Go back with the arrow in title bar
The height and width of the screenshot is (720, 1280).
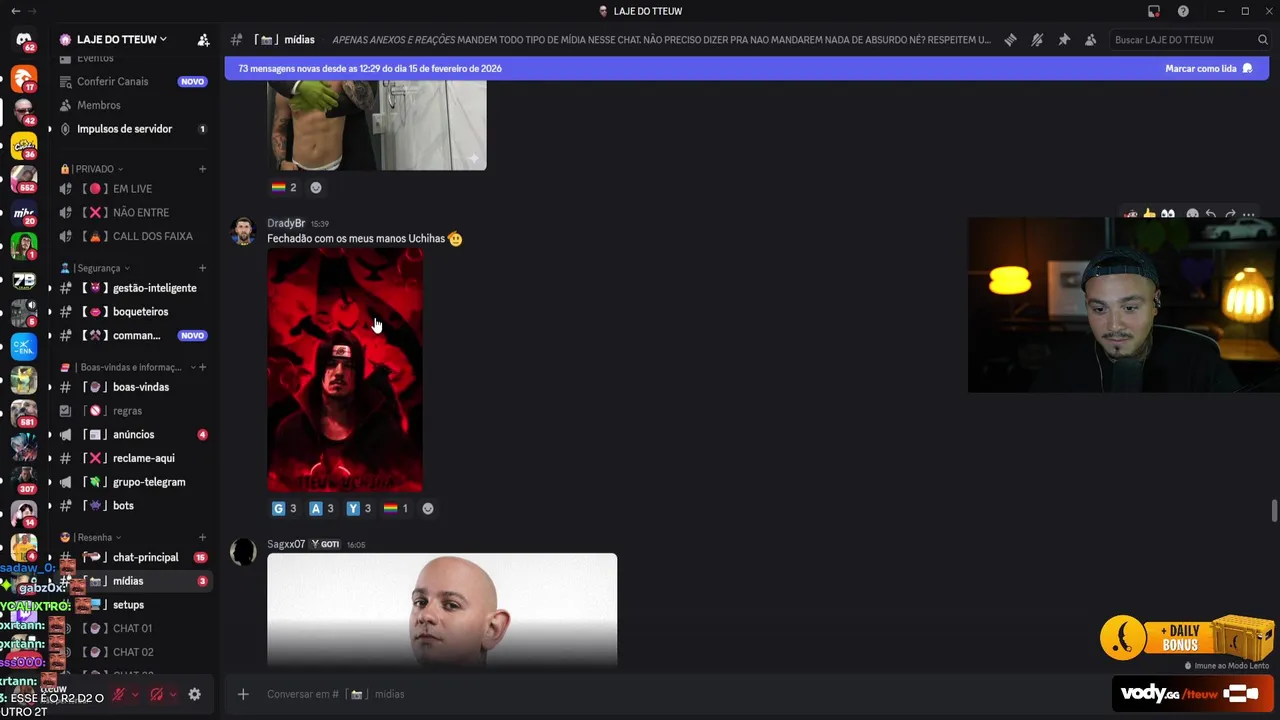(x=15, y=11)
